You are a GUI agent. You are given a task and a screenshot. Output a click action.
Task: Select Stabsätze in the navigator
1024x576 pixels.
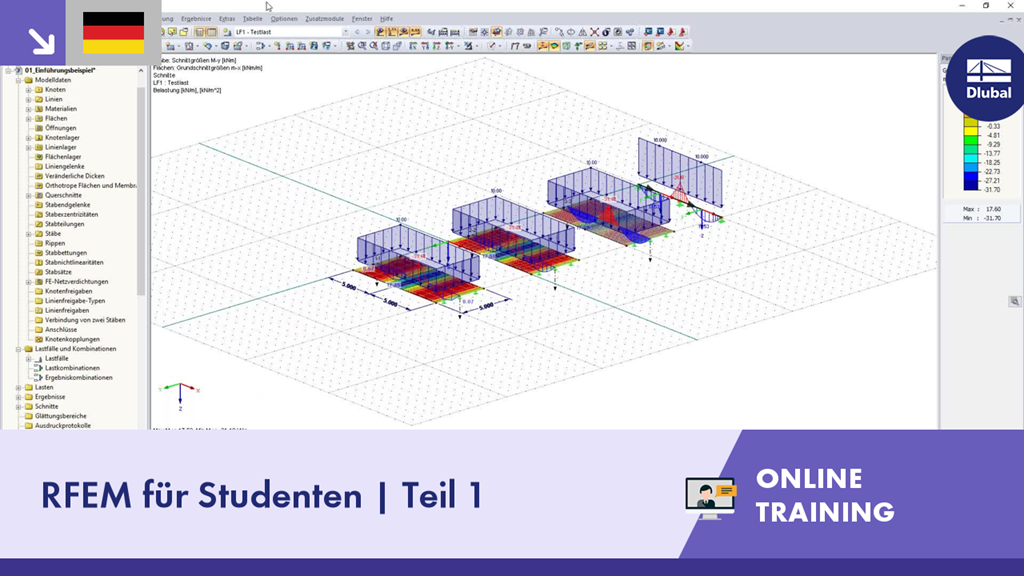[58, 272]
